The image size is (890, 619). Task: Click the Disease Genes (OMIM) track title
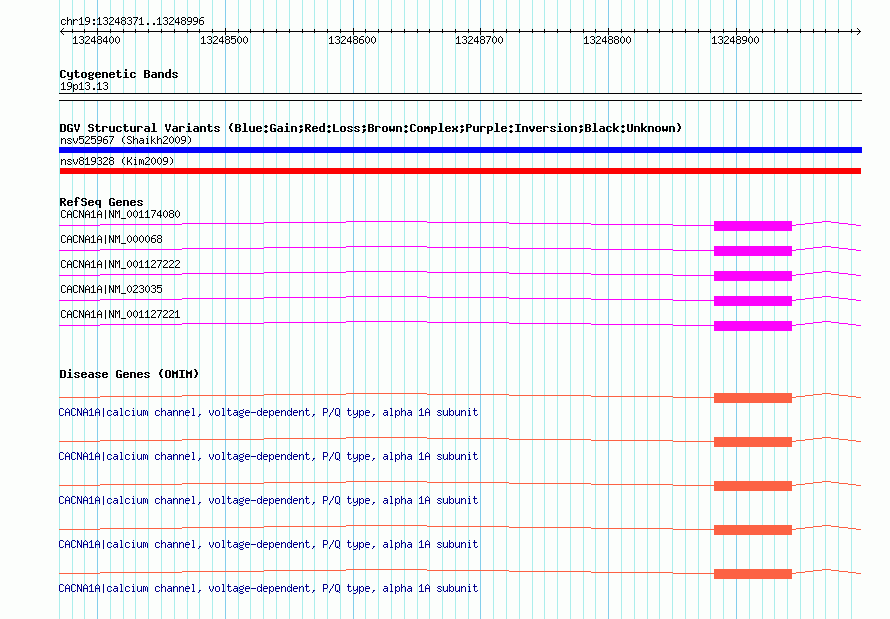(x=129, y=374)
